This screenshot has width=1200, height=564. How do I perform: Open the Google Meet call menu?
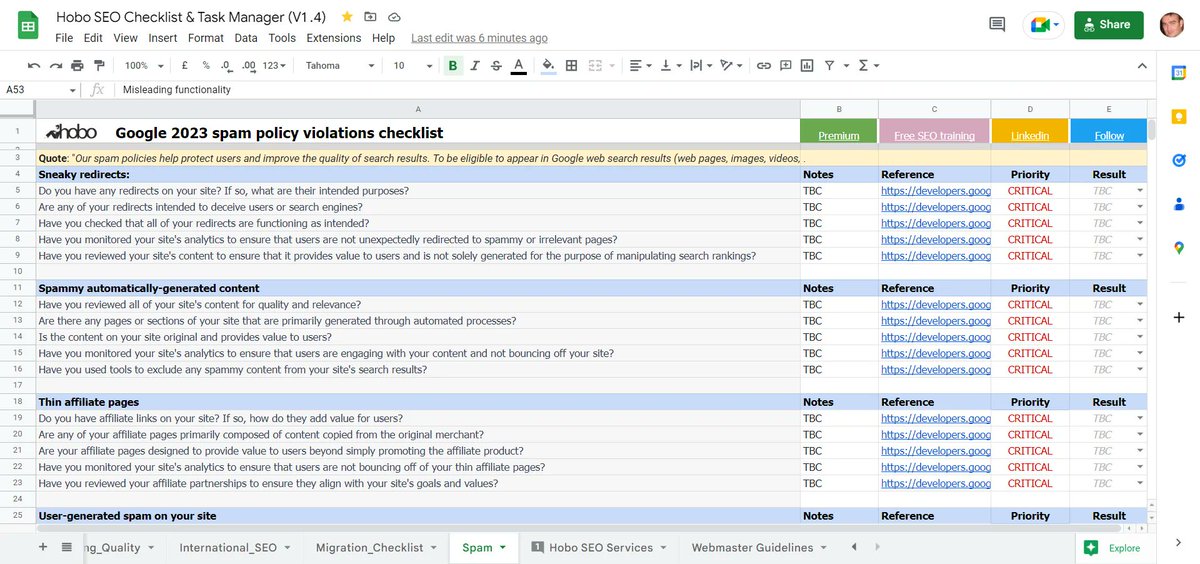(x=1042, y=25)
